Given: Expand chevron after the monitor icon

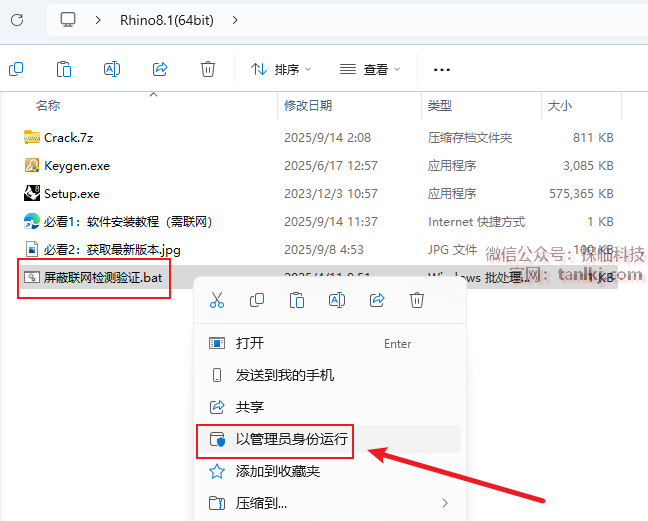Looking at the screenshot, I should pos(98,20).
